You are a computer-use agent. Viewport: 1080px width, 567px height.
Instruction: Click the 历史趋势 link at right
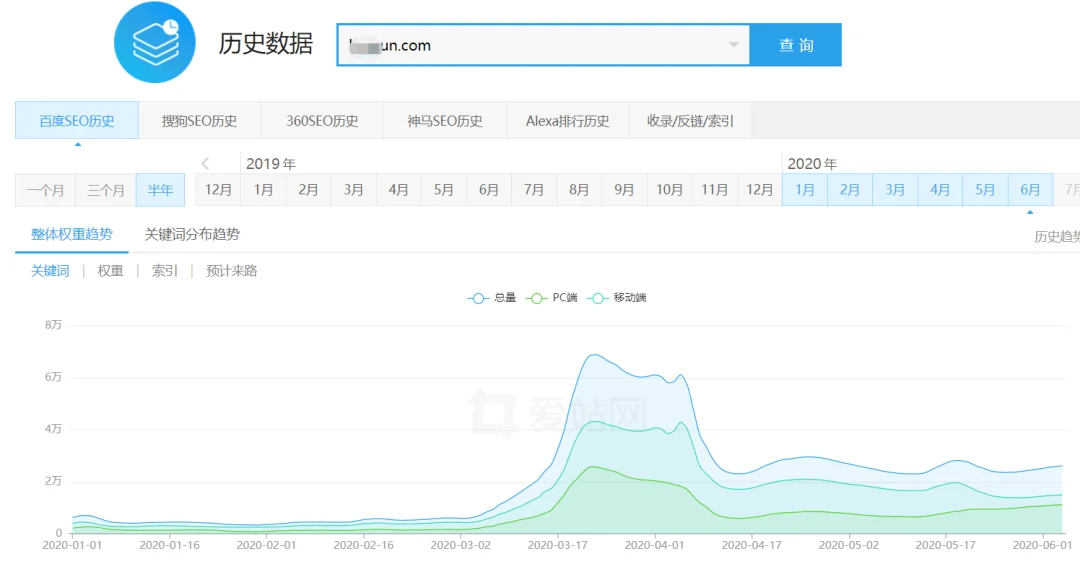coord(1057,237)
